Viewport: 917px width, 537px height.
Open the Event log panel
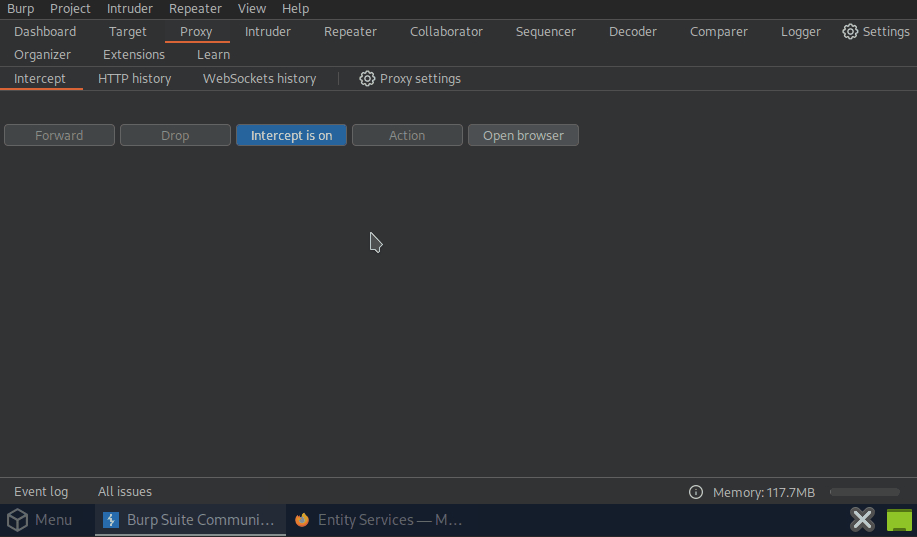pos(41,491)
